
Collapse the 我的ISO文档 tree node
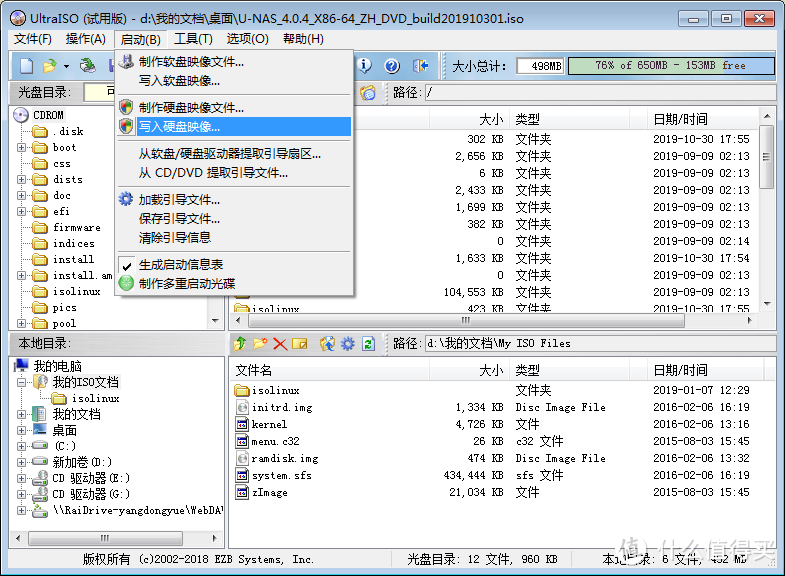(21, 382)
